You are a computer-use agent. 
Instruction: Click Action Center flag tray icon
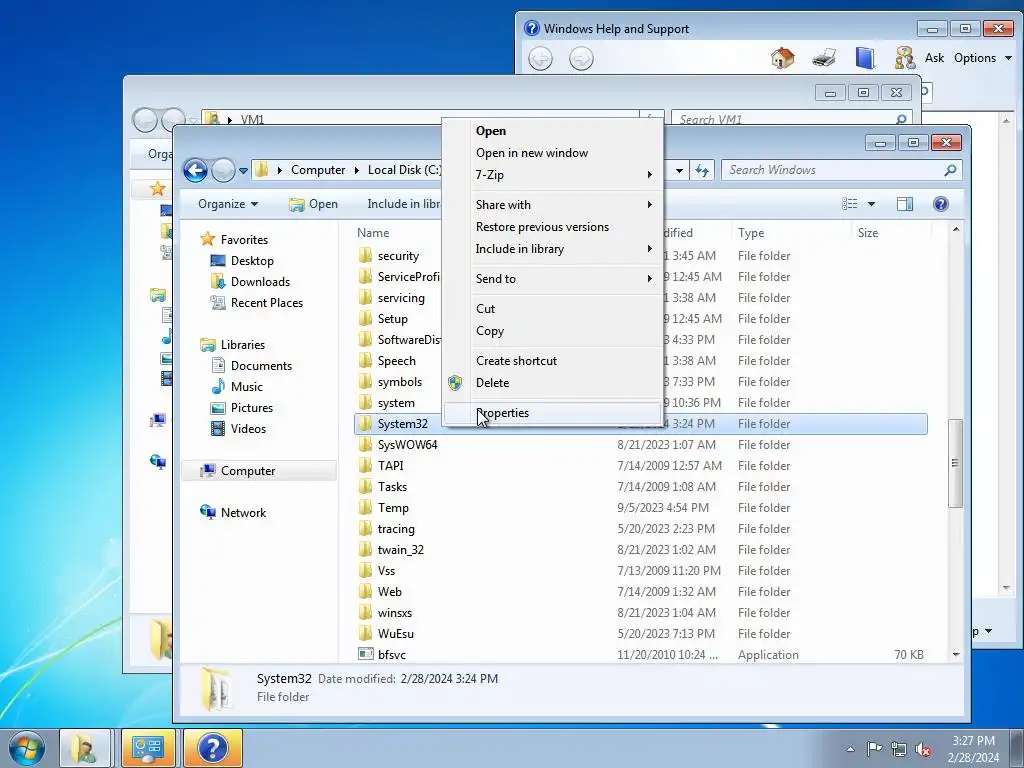(x=874, y=748)
